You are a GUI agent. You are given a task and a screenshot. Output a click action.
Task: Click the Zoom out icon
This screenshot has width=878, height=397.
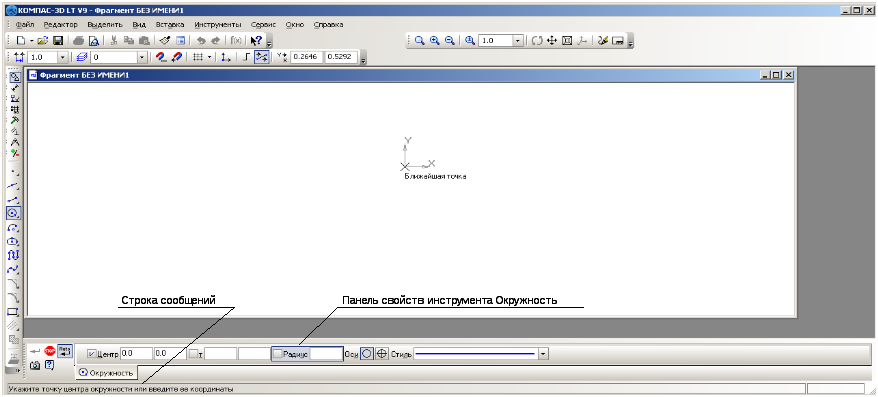pos(449,41)
